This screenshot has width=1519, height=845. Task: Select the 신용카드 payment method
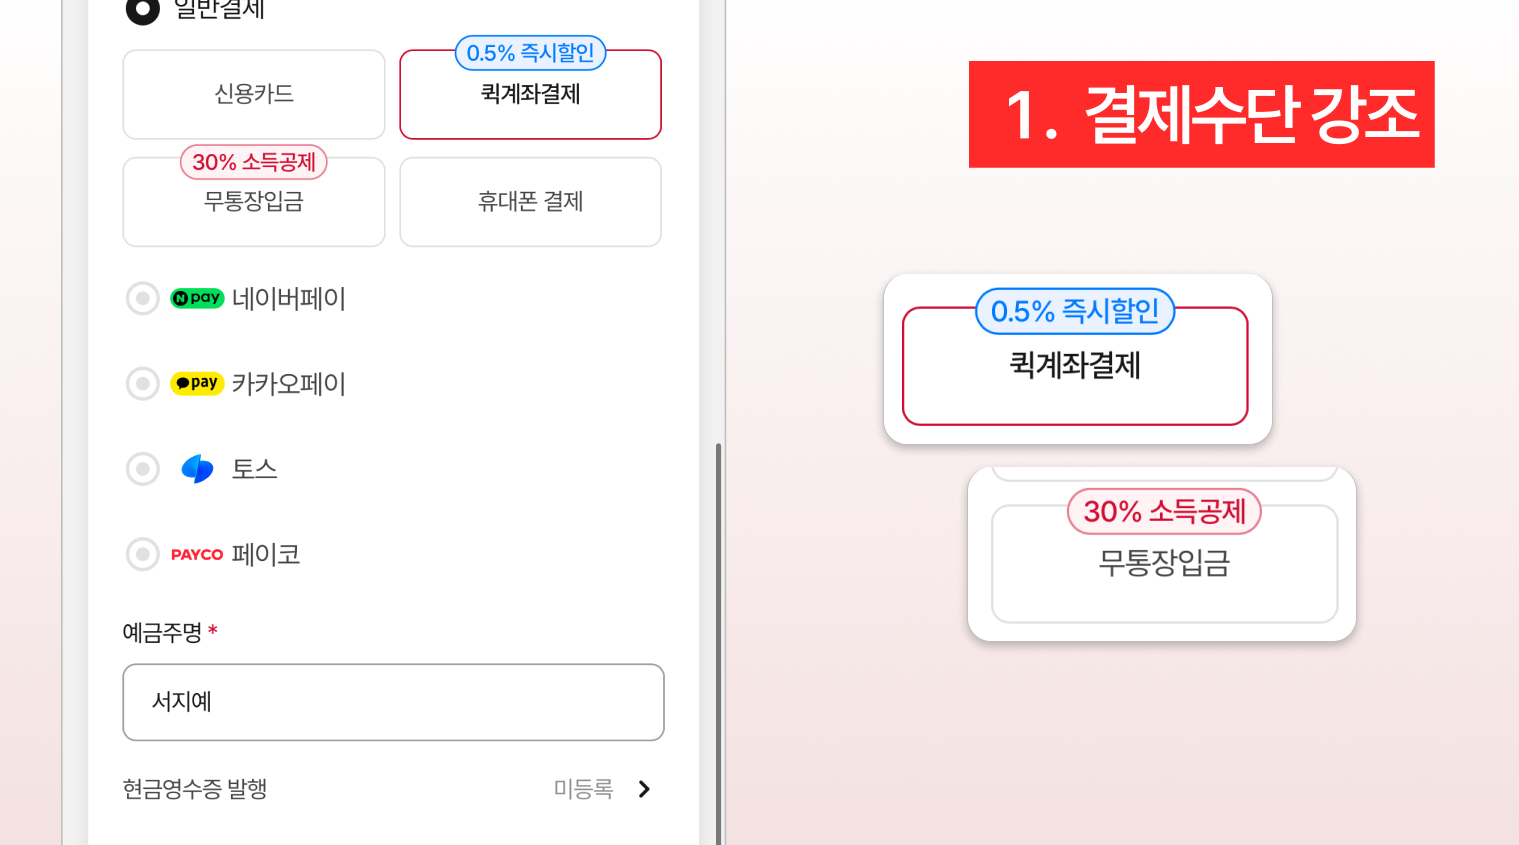pos(253,94)
